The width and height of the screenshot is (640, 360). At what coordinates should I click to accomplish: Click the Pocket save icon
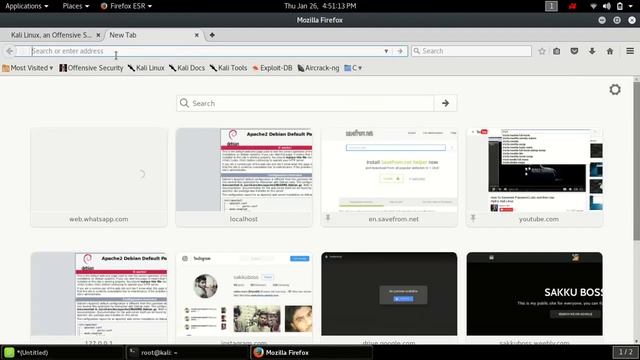574,51
